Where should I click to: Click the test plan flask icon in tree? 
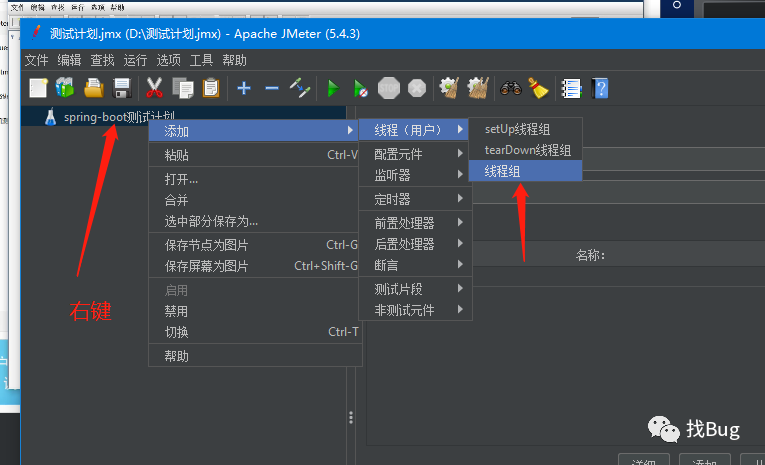50,117
